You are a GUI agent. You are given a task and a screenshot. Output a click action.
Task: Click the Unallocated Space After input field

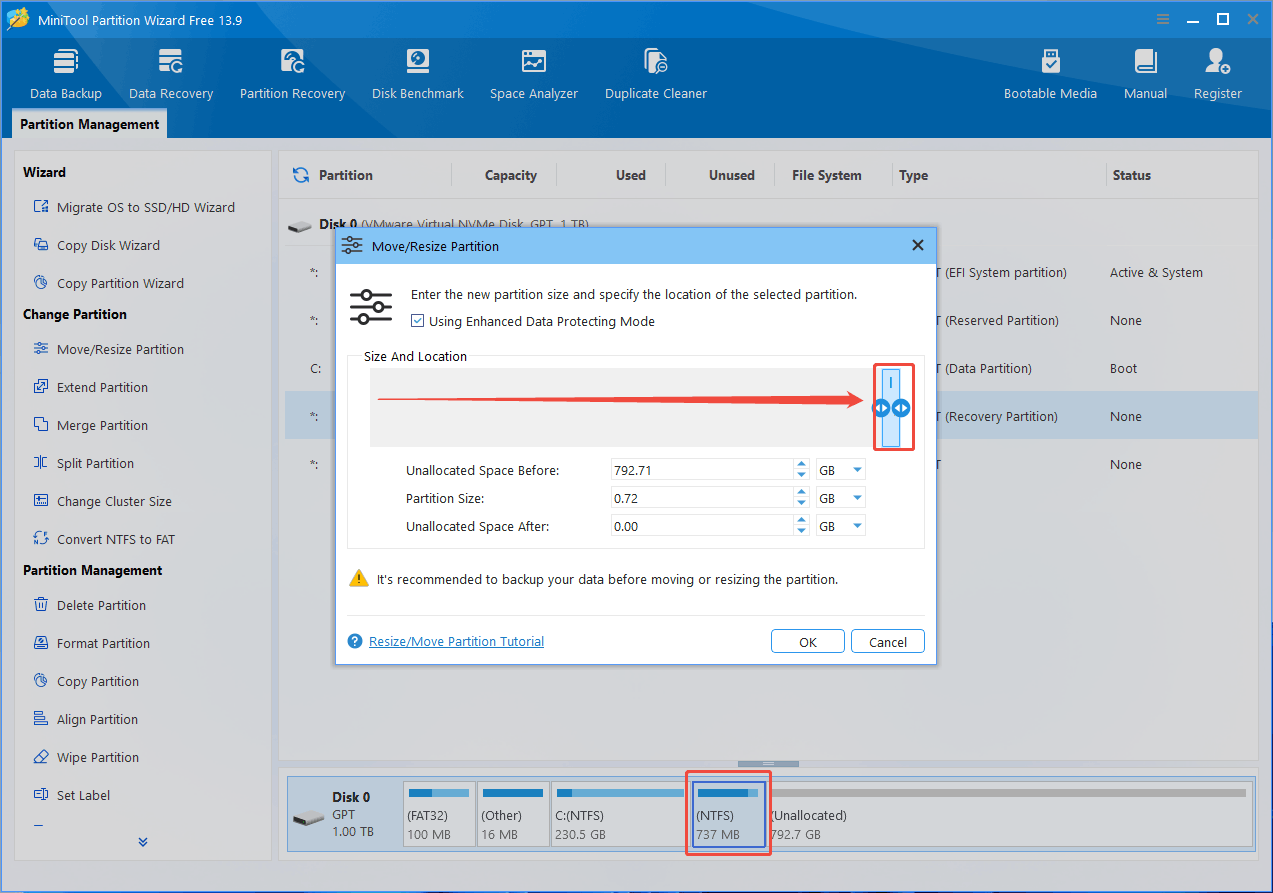pos(702,526)
